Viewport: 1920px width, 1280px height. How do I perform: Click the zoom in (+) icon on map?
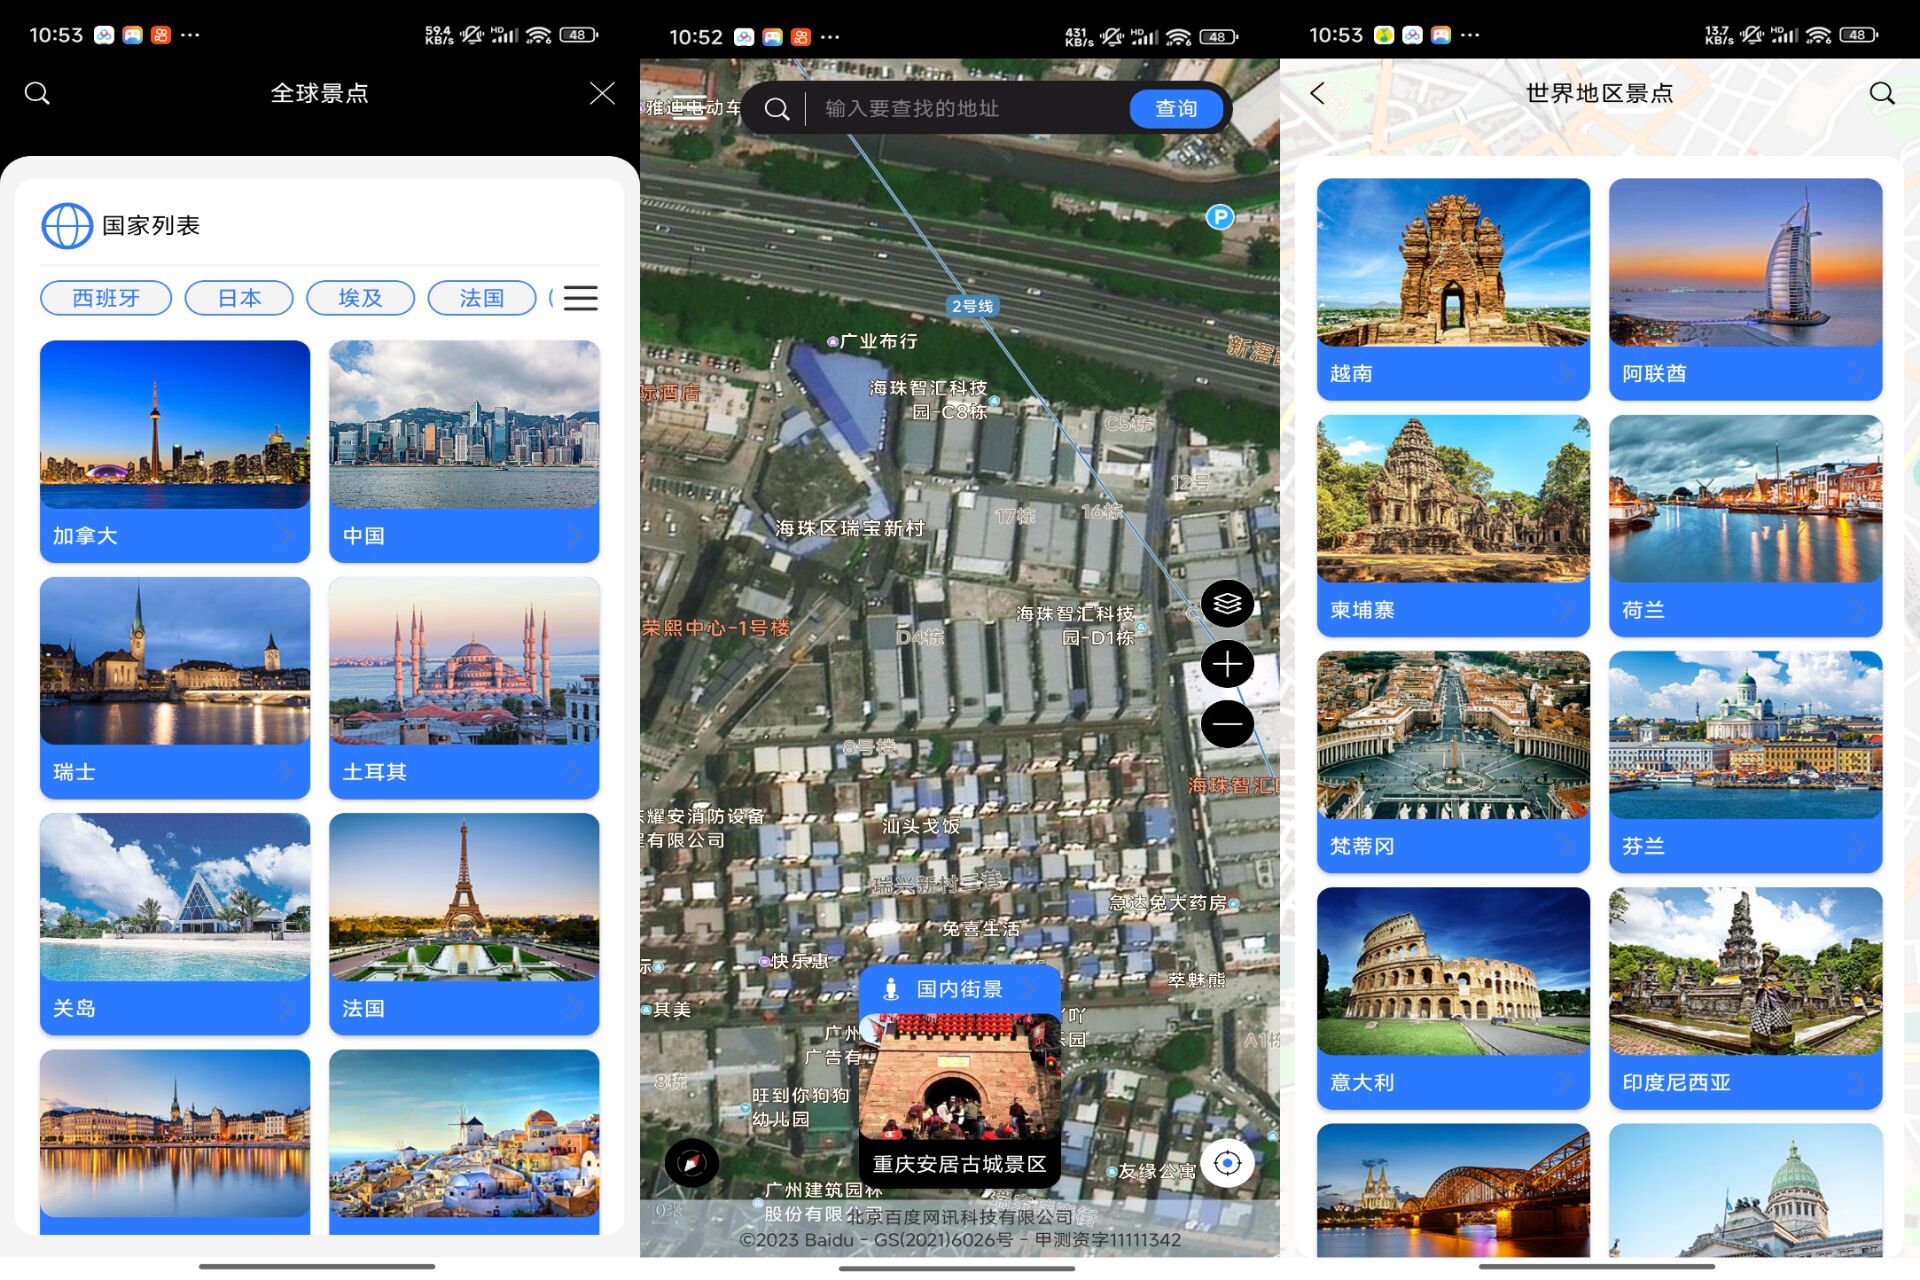point(1226,663)
